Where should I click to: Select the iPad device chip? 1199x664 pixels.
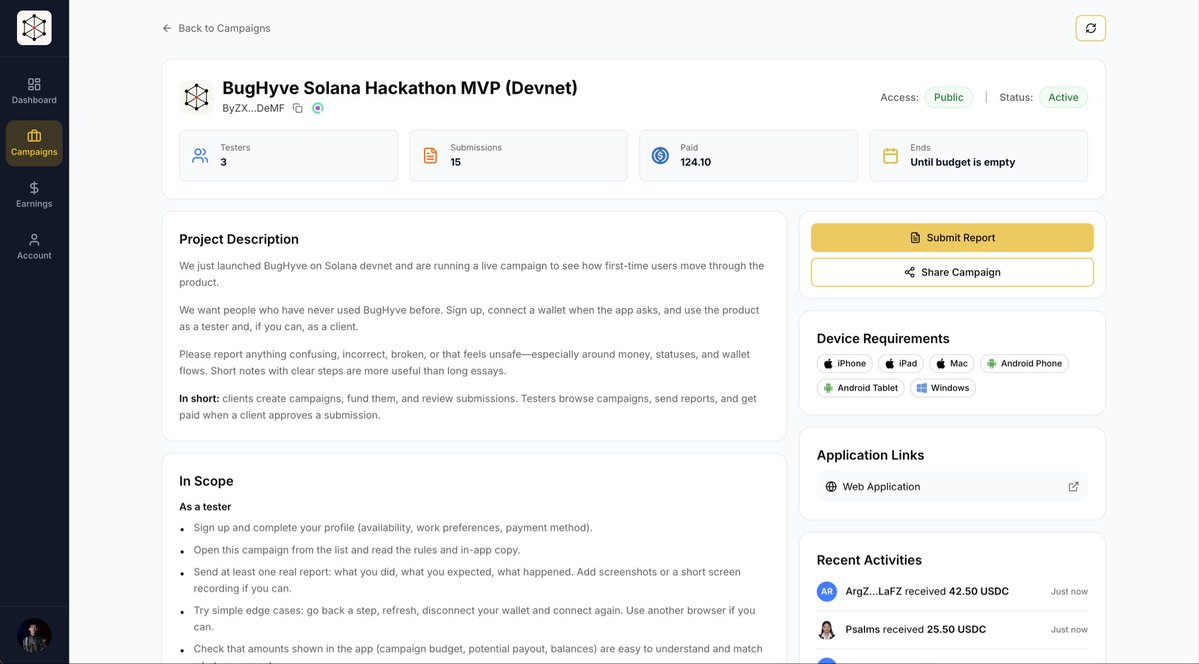click(901, 363)
